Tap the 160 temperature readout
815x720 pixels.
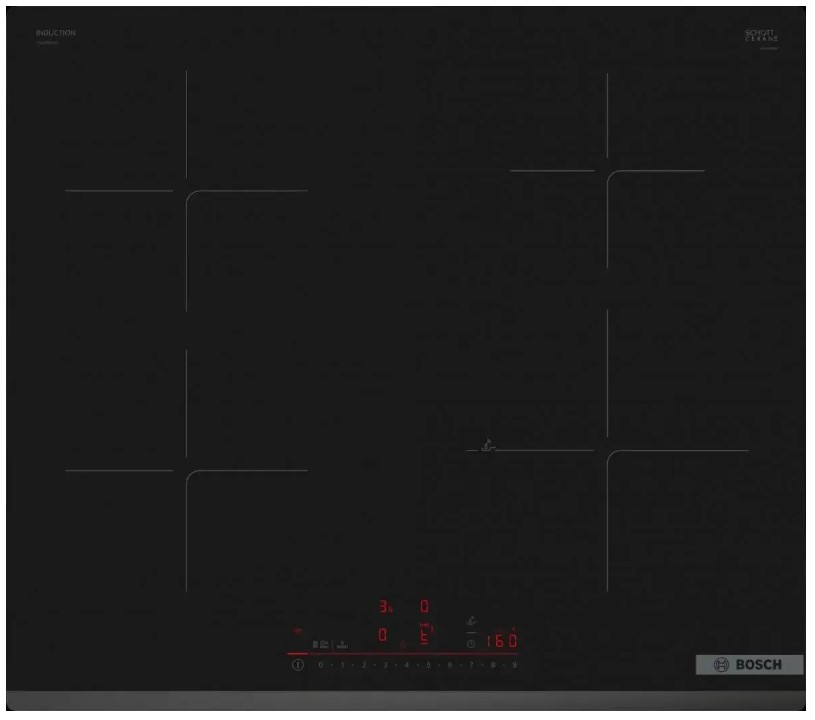[x=500, y=642]
